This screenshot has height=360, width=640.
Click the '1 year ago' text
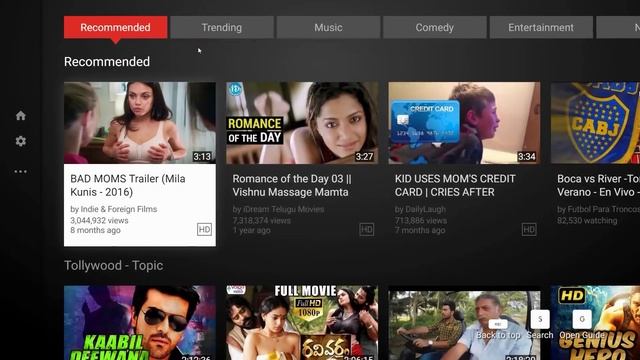pos(251,230)
